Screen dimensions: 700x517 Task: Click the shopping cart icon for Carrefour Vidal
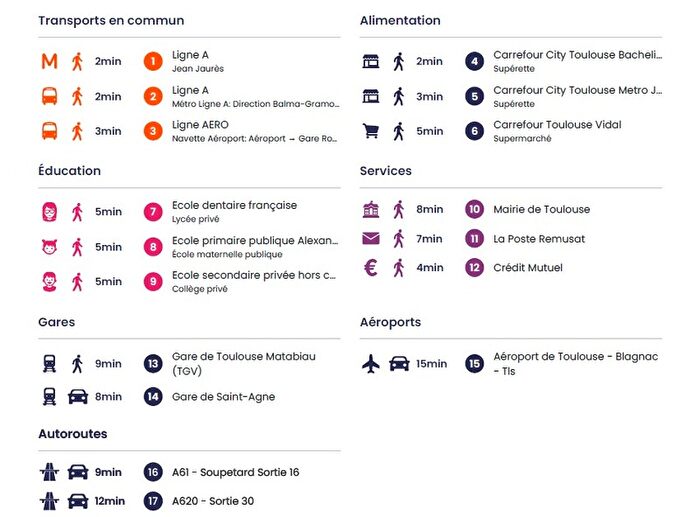(371, 131)
